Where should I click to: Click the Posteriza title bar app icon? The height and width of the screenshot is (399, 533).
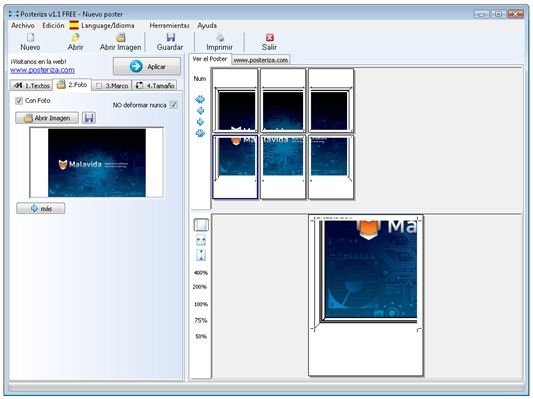click(14, 14)
